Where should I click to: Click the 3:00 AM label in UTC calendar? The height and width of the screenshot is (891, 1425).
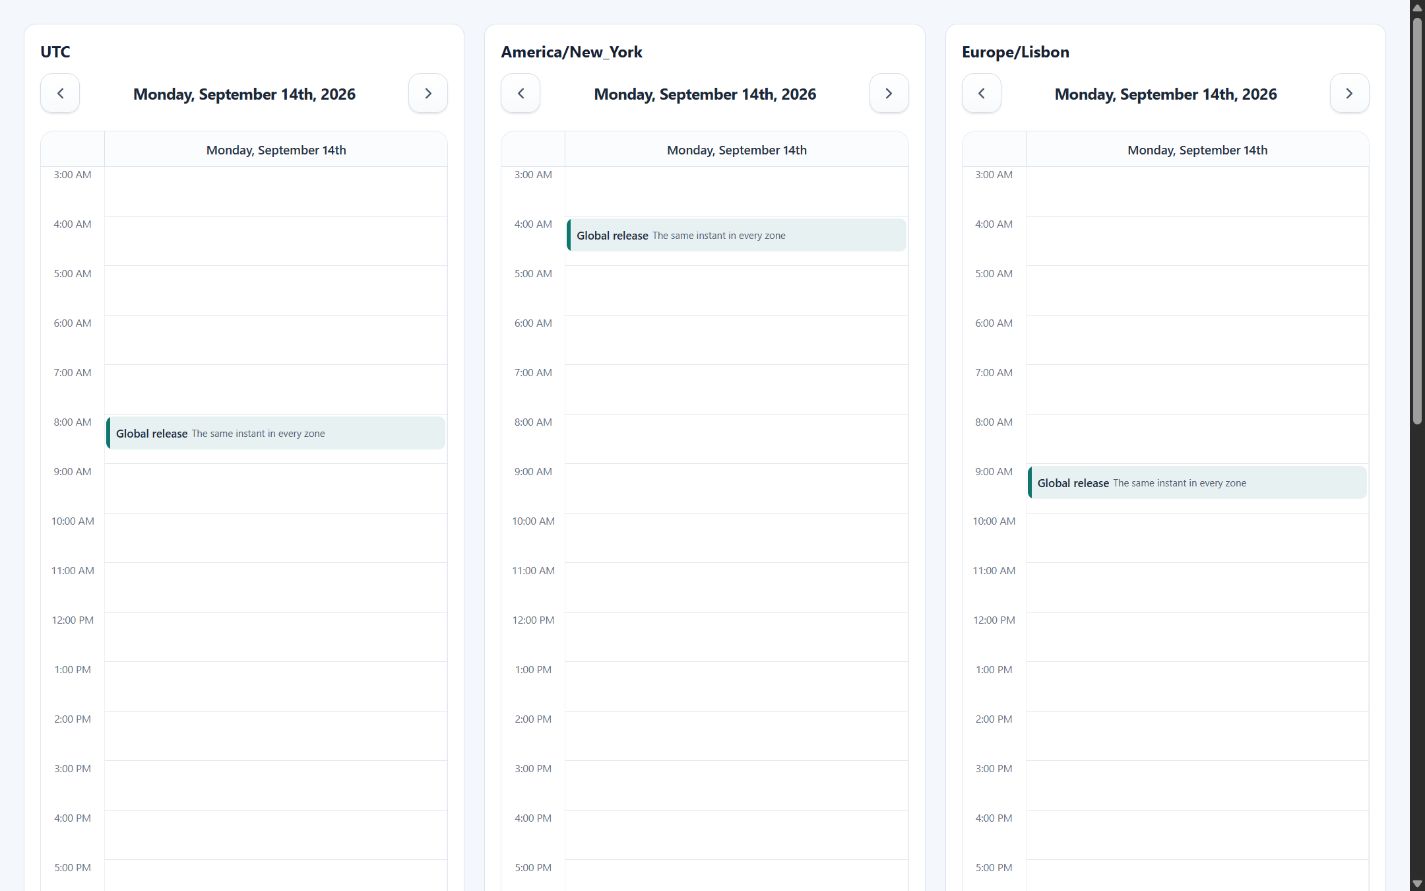(72, 174)
